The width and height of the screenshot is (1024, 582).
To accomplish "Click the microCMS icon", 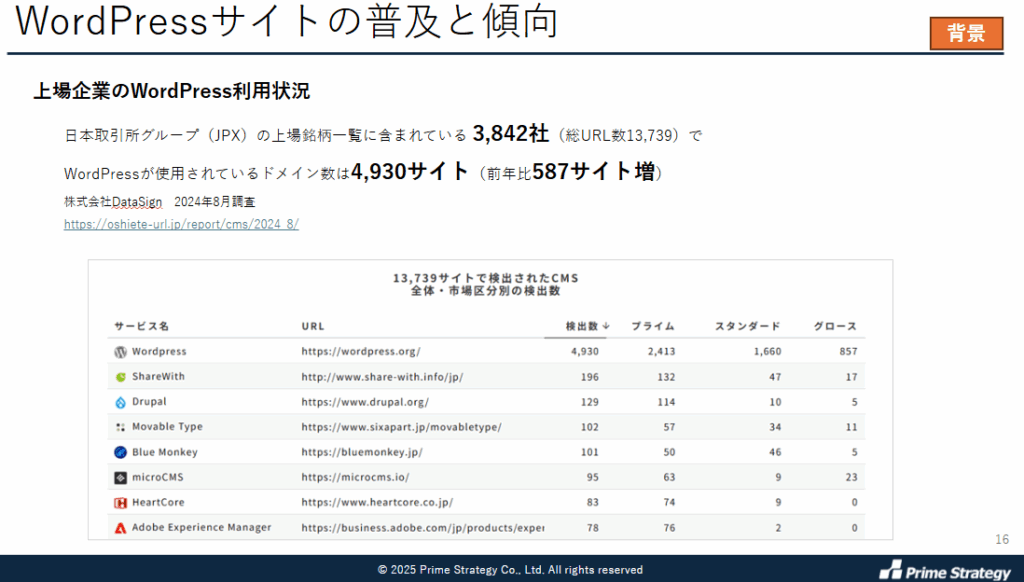I will point(120,477).
